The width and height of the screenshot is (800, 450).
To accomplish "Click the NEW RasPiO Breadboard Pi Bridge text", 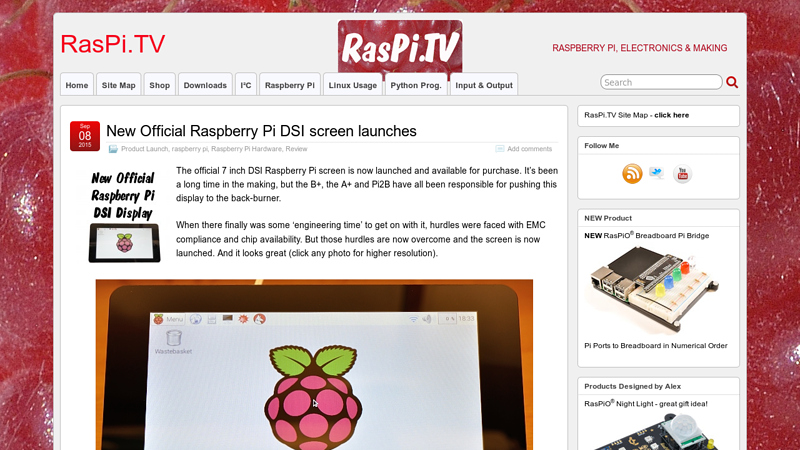I will point(646,235).
